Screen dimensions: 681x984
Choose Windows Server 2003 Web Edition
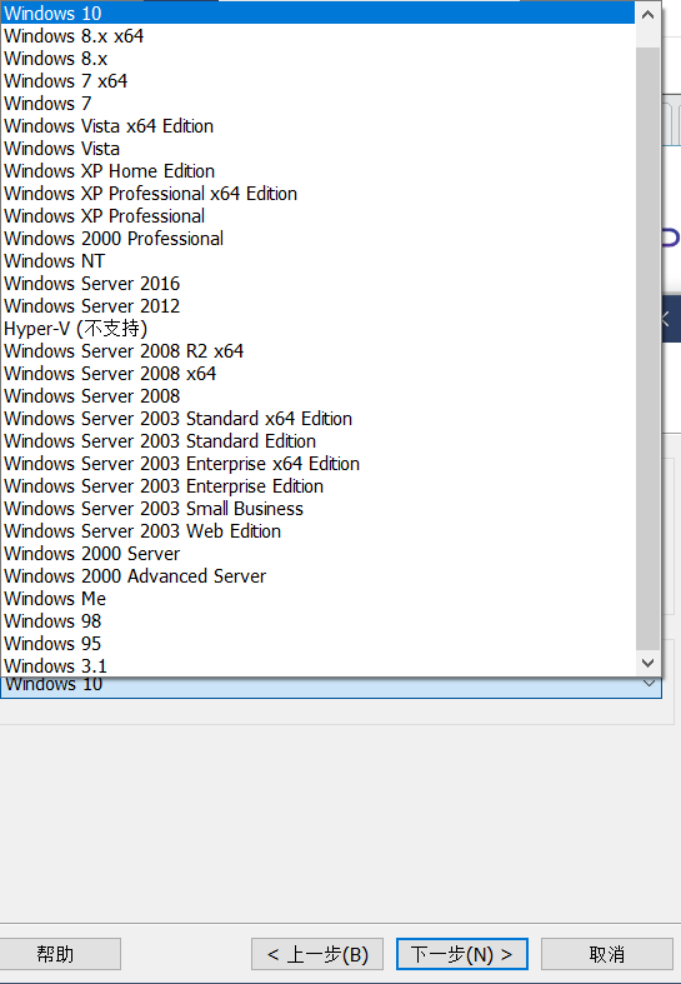[318, 532]
